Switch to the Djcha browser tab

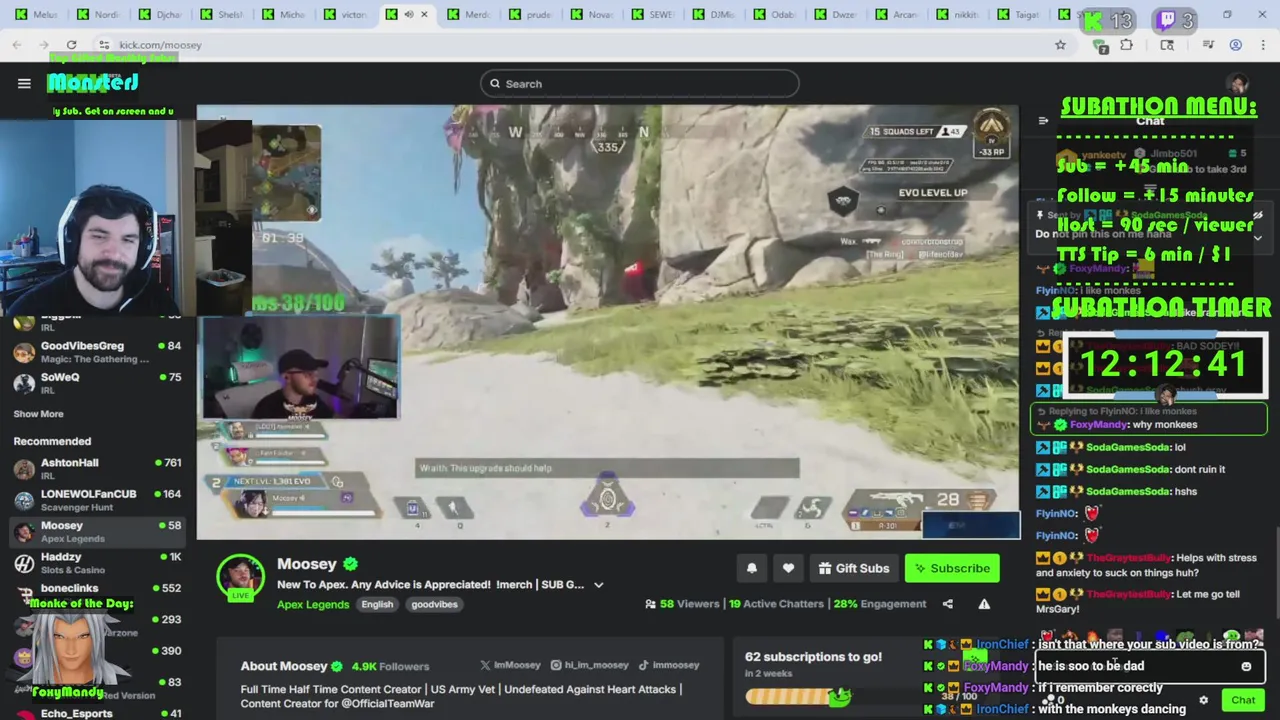point(160,15)
